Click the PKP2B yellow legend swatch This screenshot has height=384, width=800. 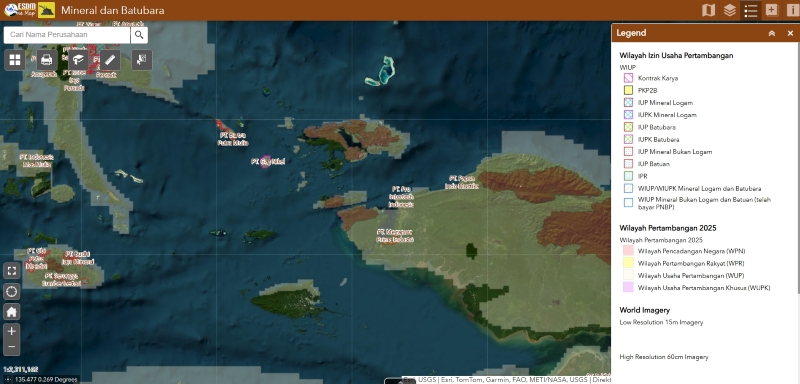pyautogui.click(x=628, y=90)
